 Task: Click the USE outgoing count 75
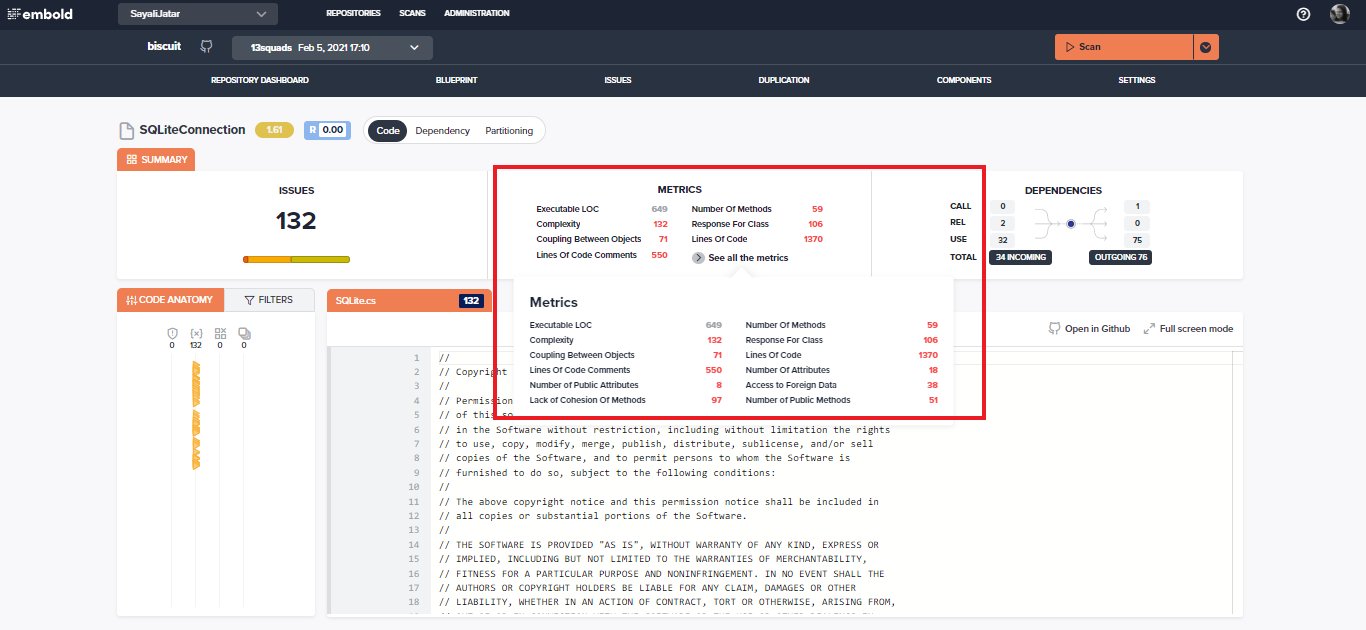(x=1137, y=240)
